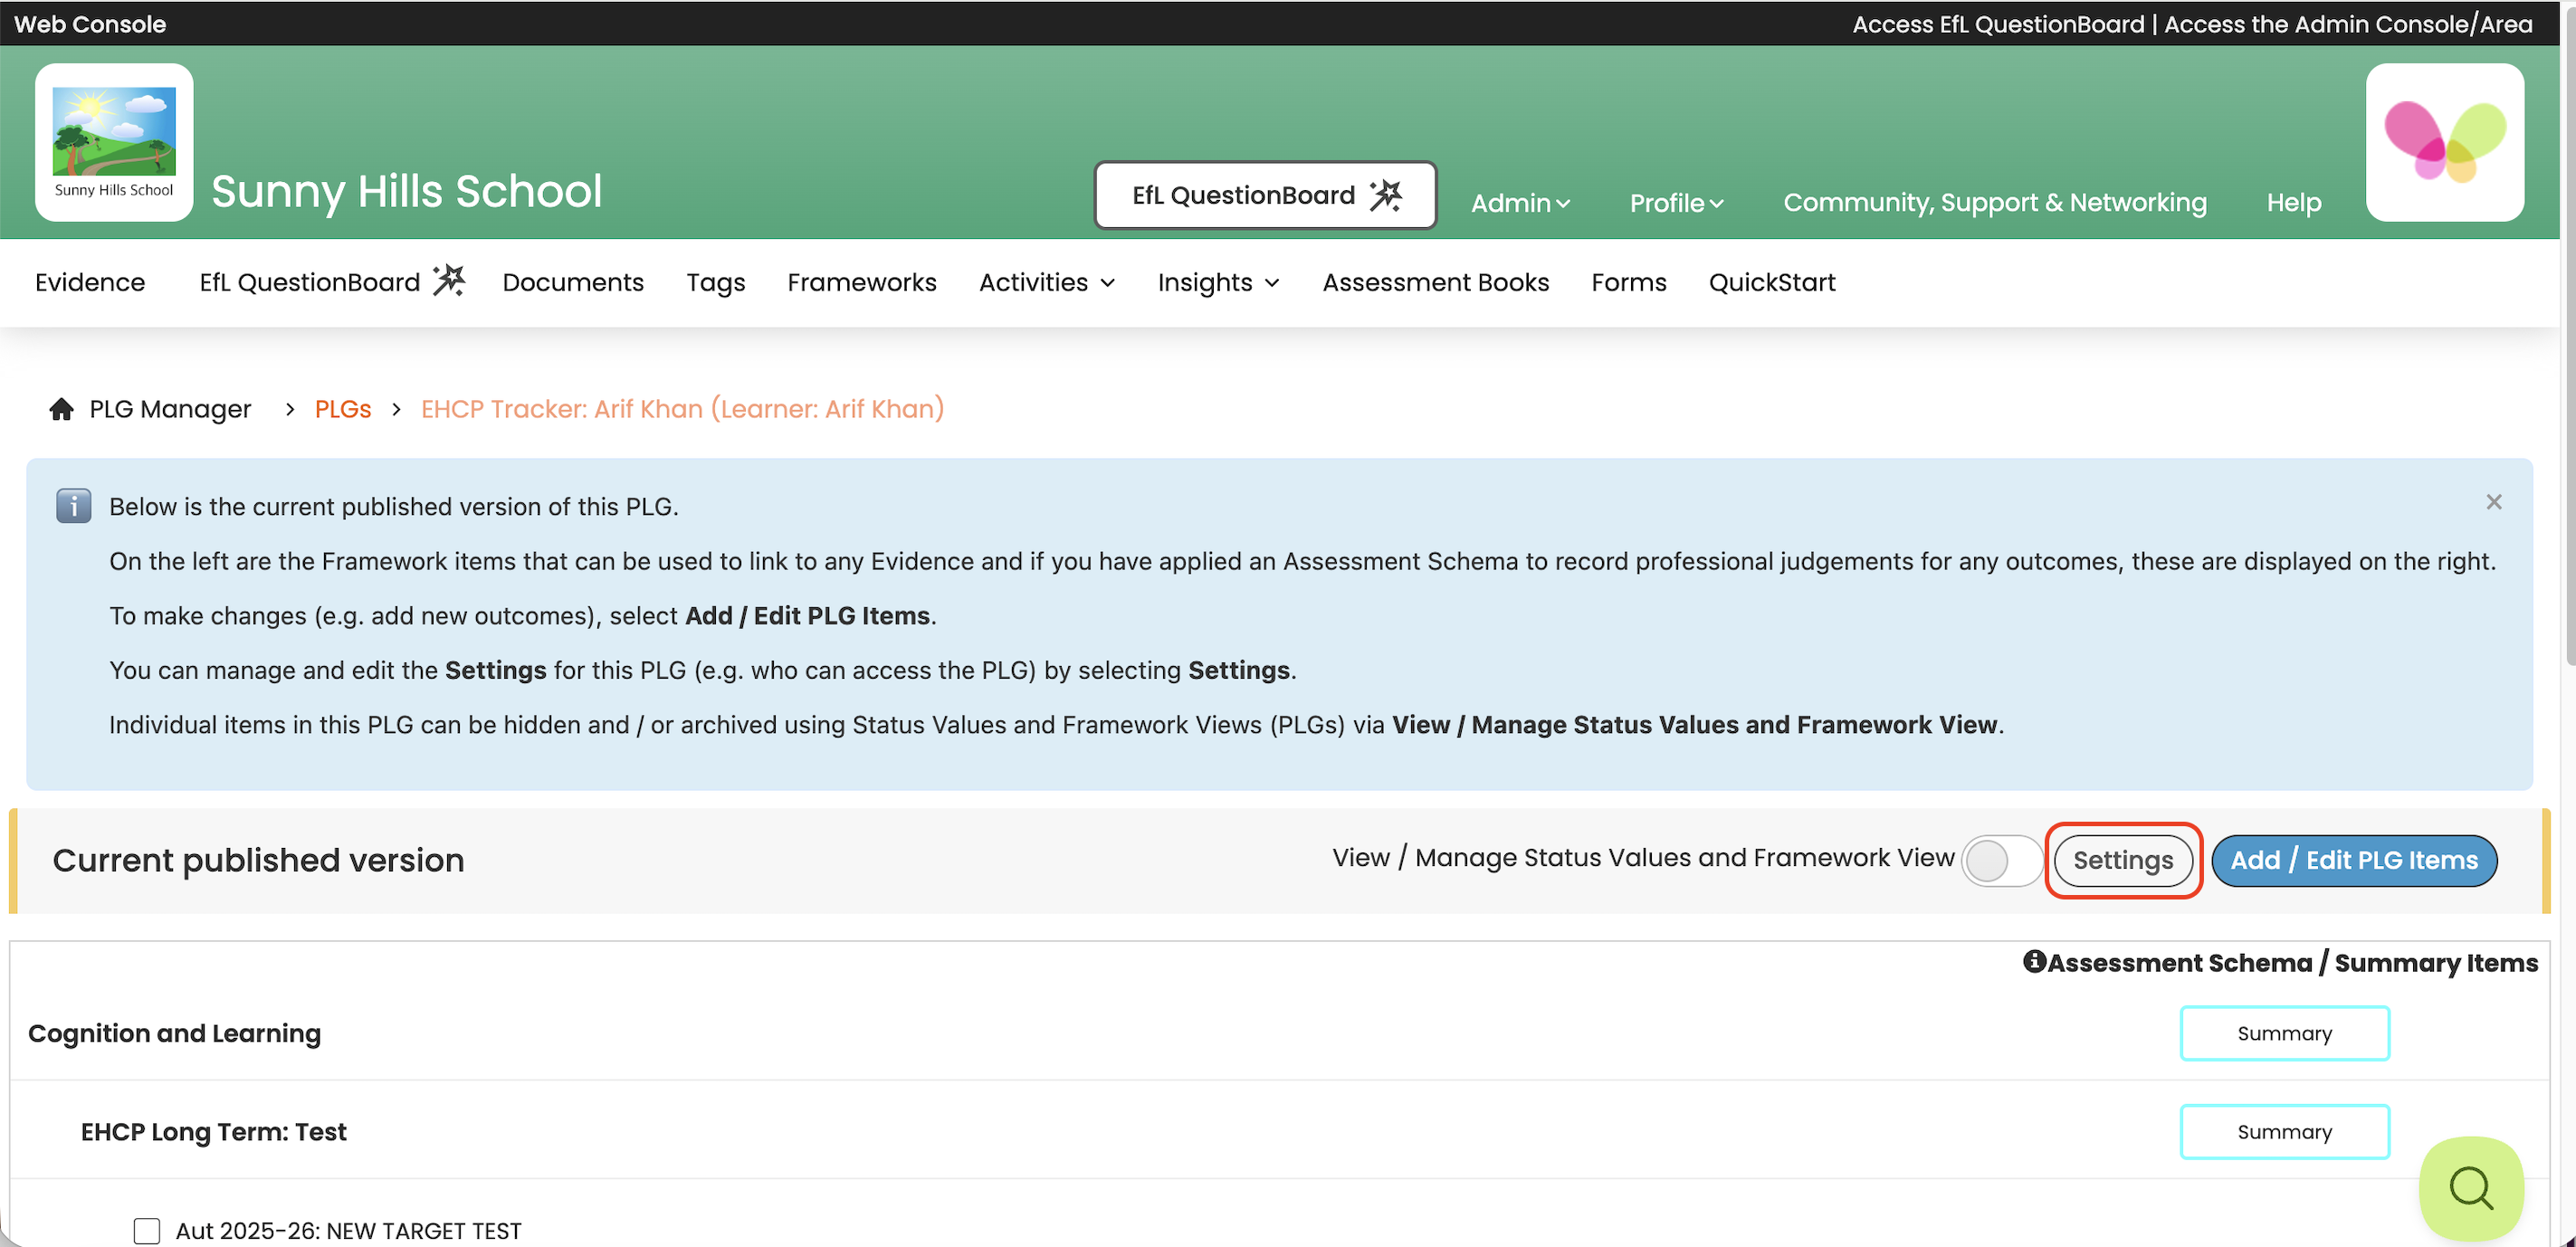This screenshot has height=1247, width=2576.
Task: Click the butterfly logo at top right
Action: tap(2444, 142)
